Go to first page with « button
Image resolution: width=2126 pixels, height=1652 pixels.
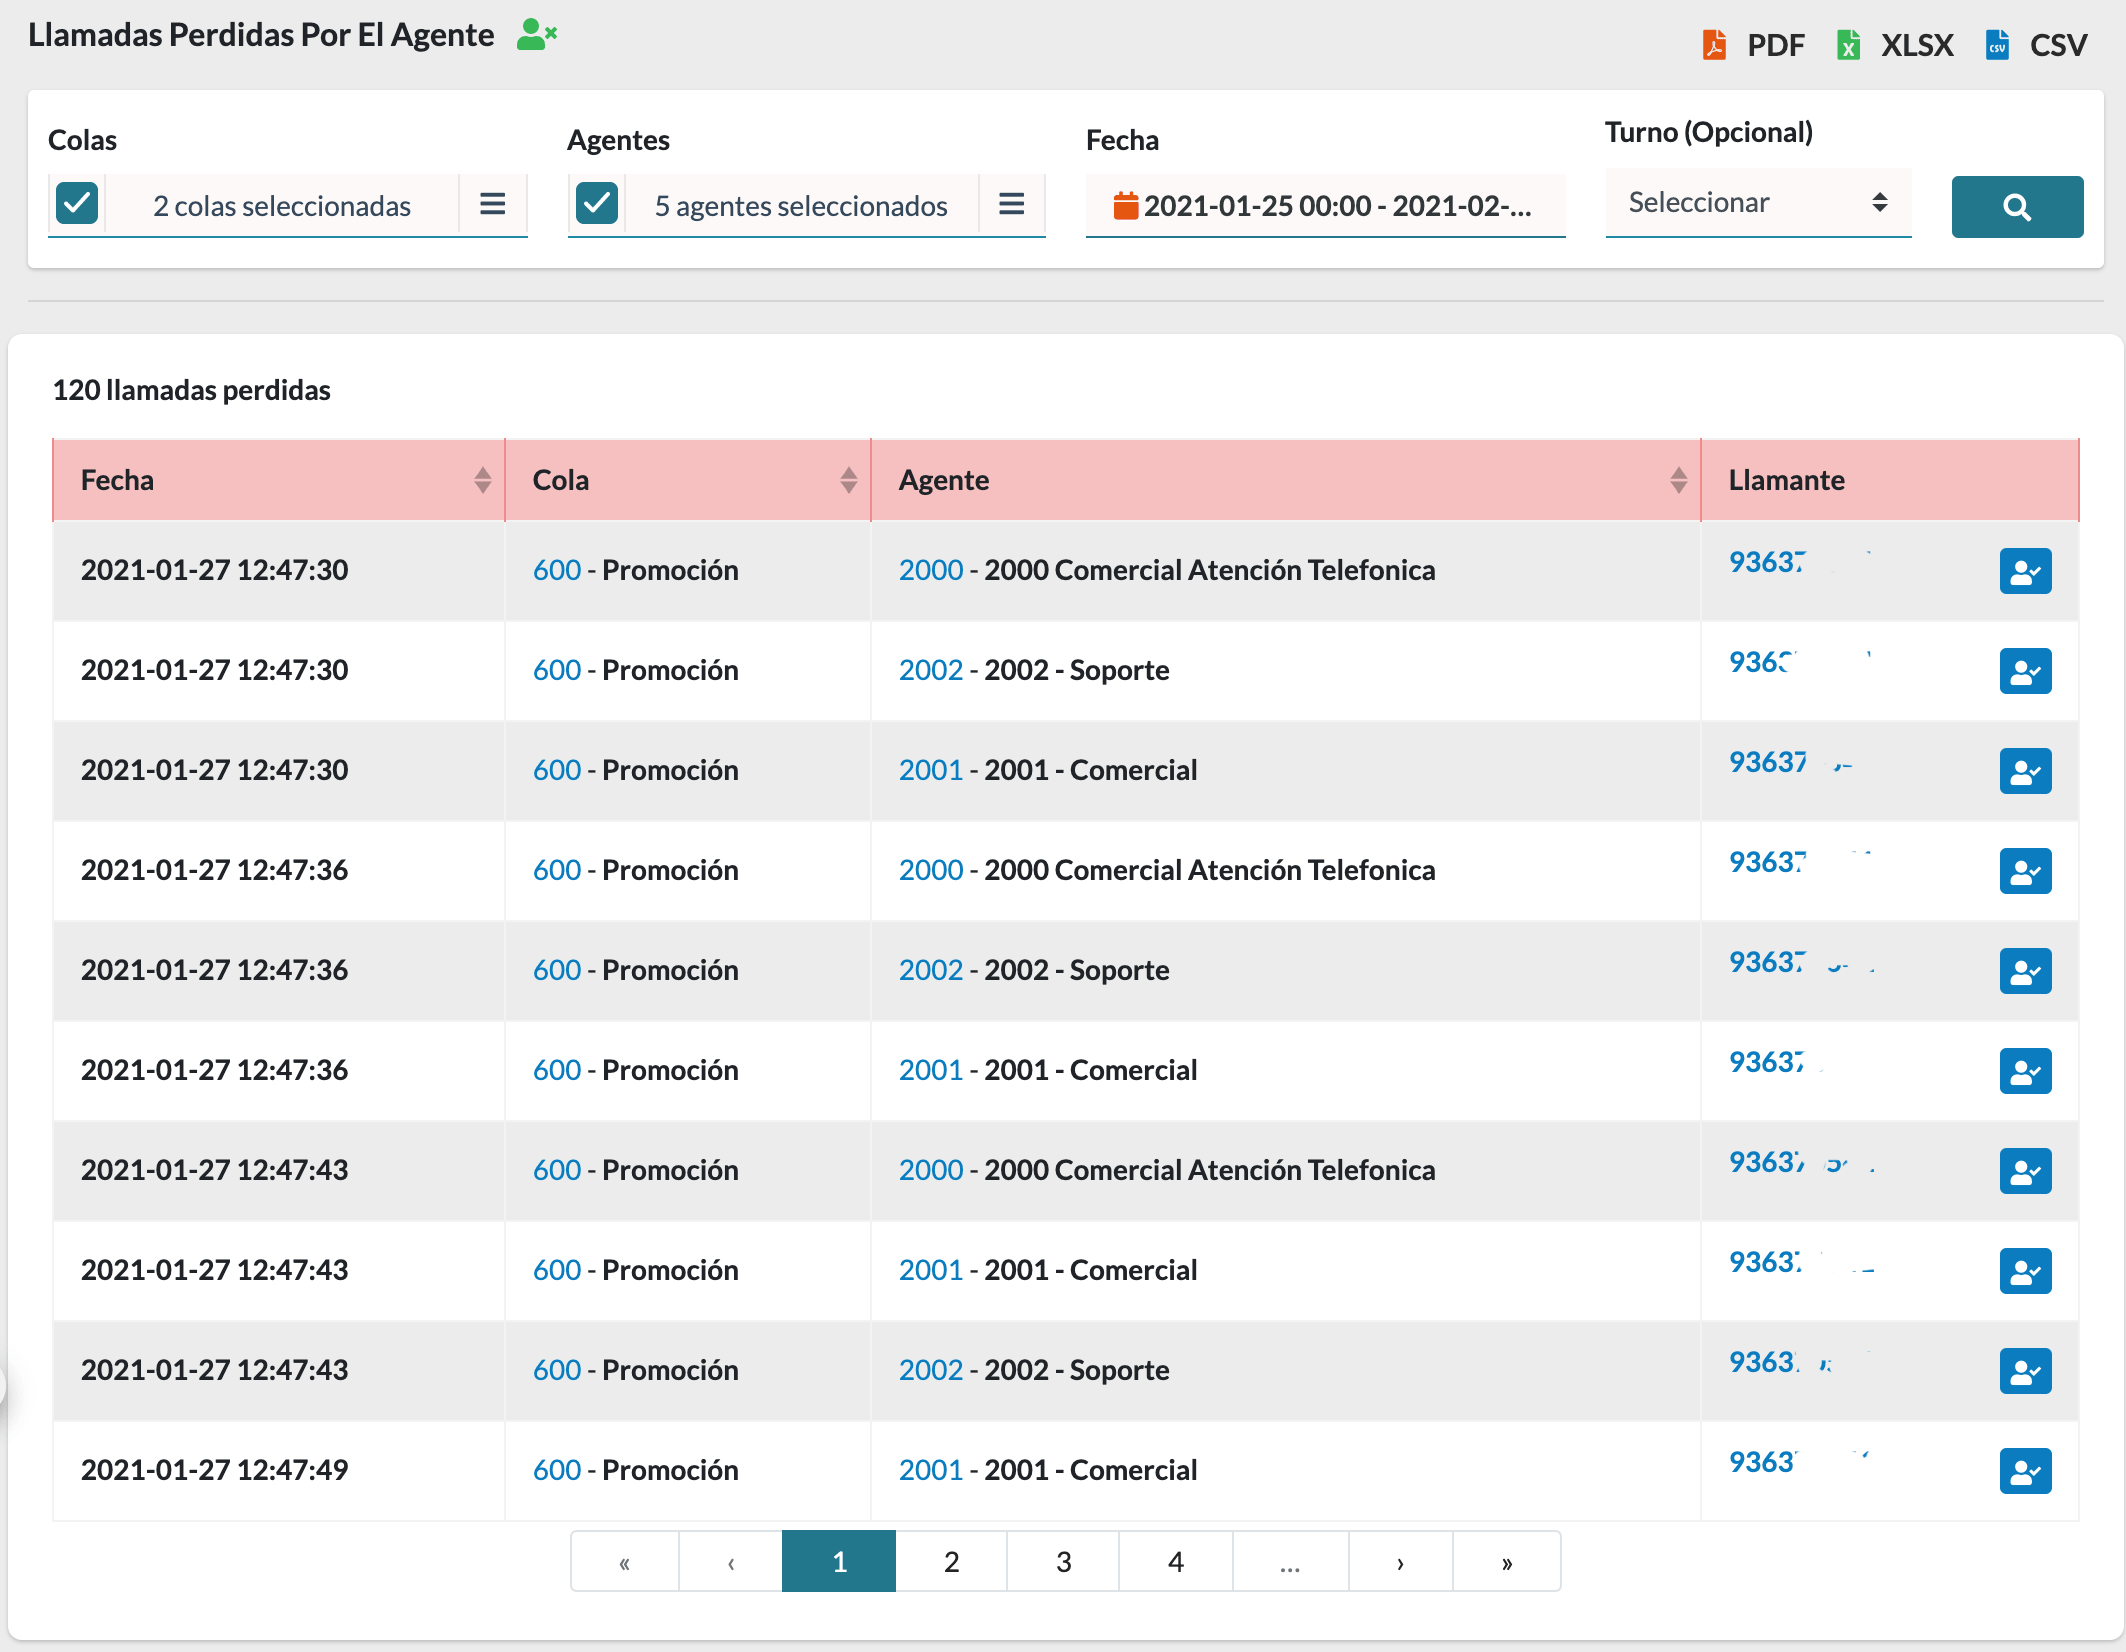point(625,1561)
